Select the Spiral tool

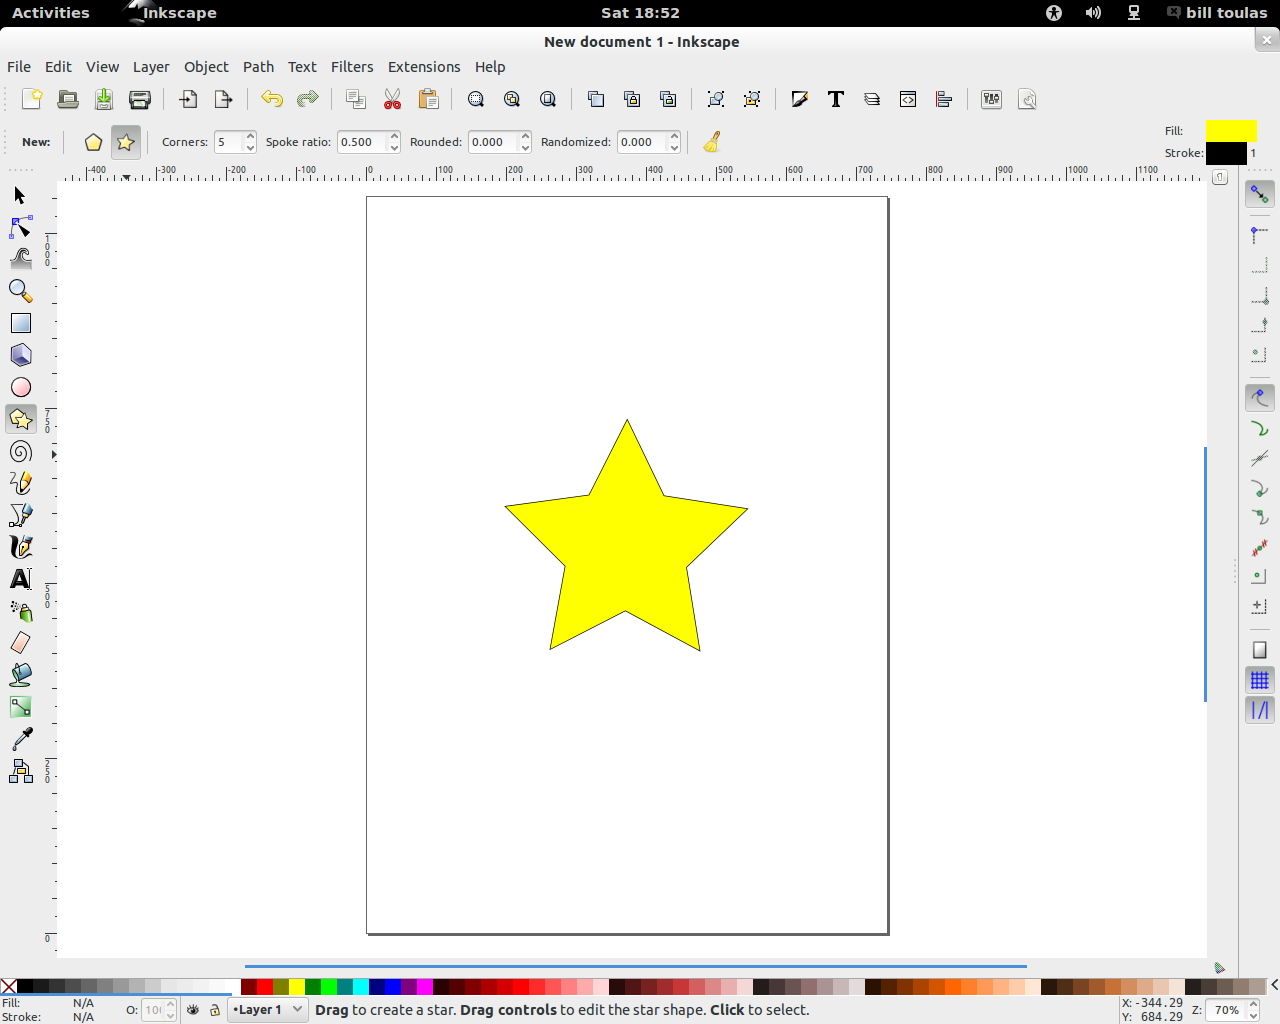coord(20,451)
